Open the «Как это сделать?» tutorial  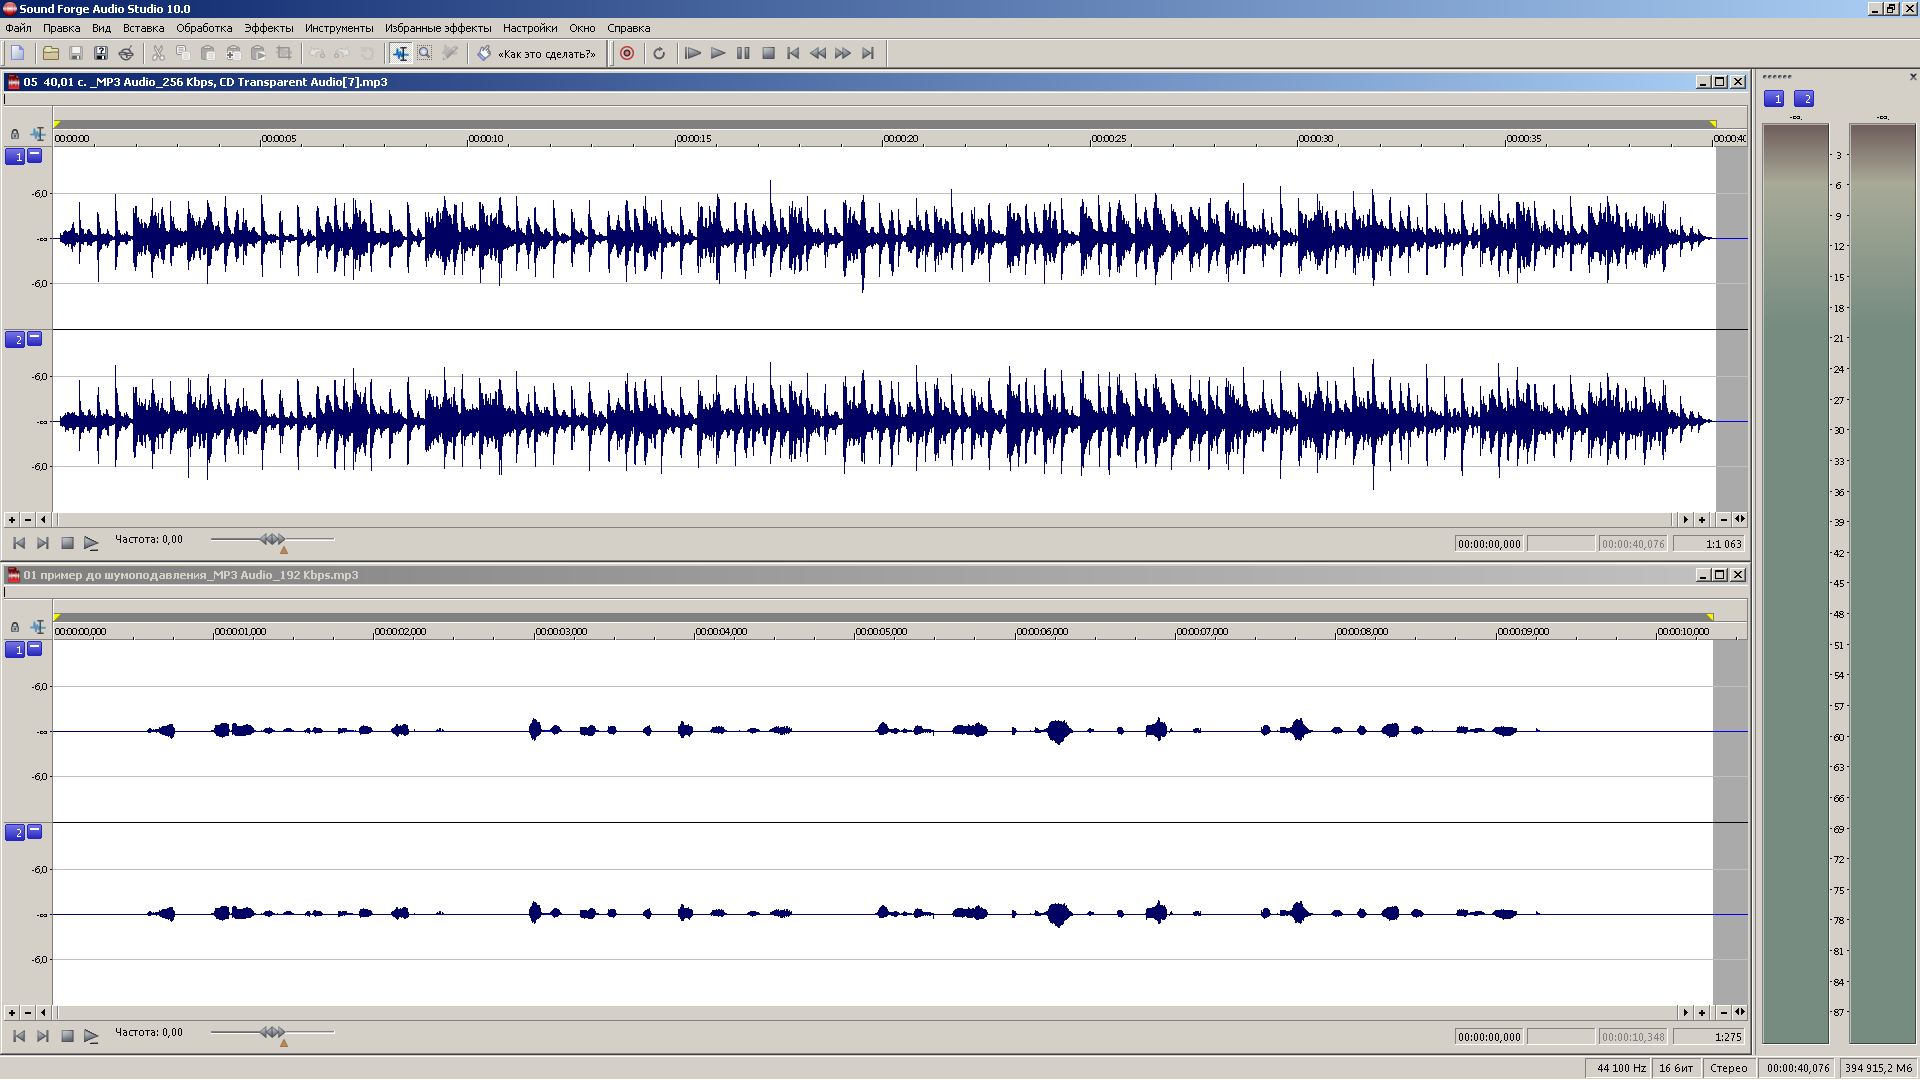click(537, 53)
